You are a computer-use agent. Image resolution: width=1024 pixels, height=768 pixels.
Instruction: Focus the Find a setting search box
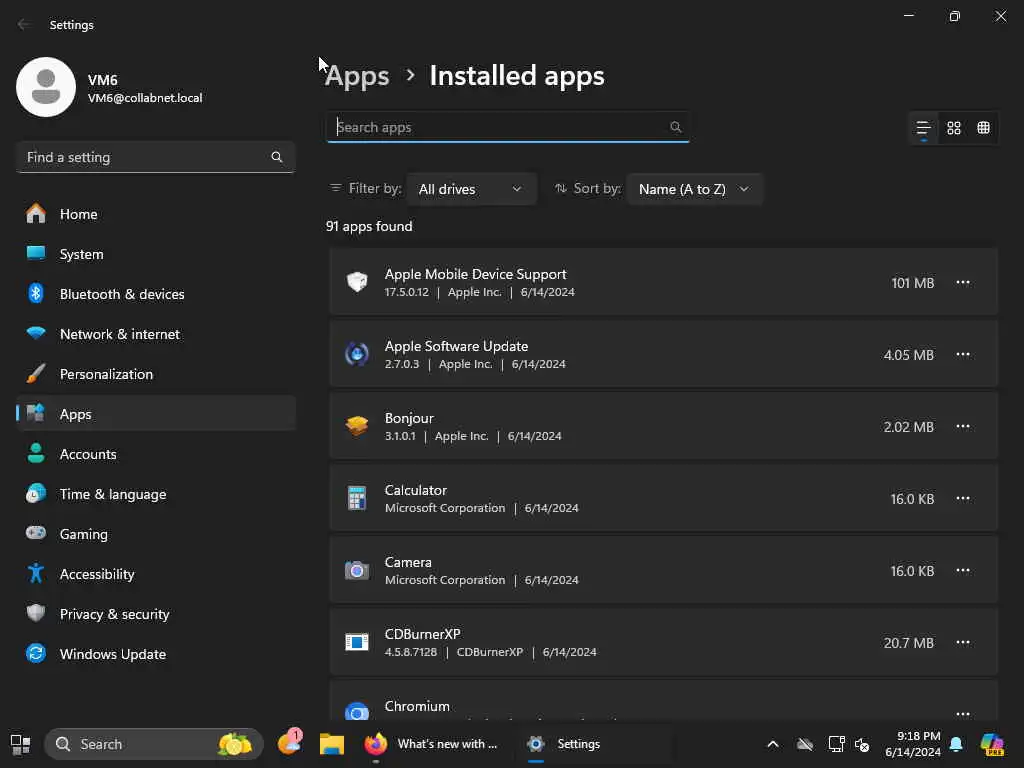[146, 157]
